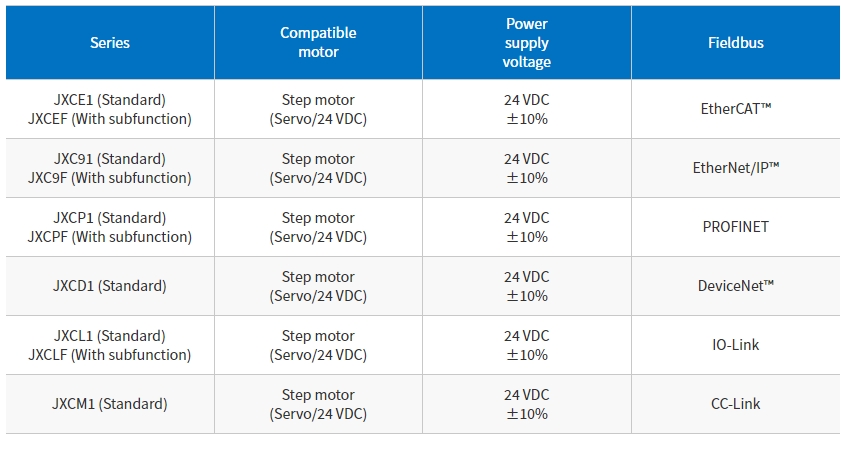Select the JXCE1 (Standard) series cell
The width and height of the screenshot is (855, 453).
(110, 109)
